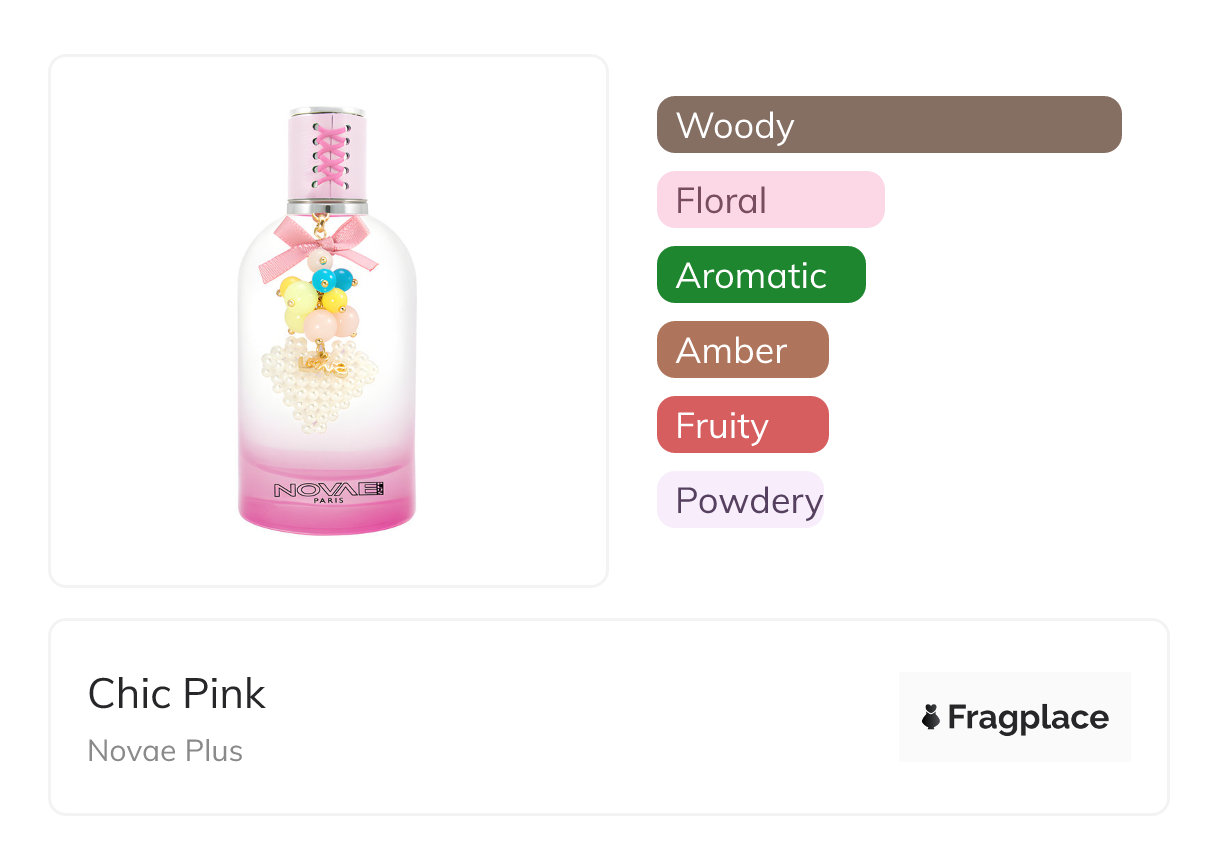The image size is (1218, 864).
Task: Click the silver collar ring under the cap
Action: [327, 206]
